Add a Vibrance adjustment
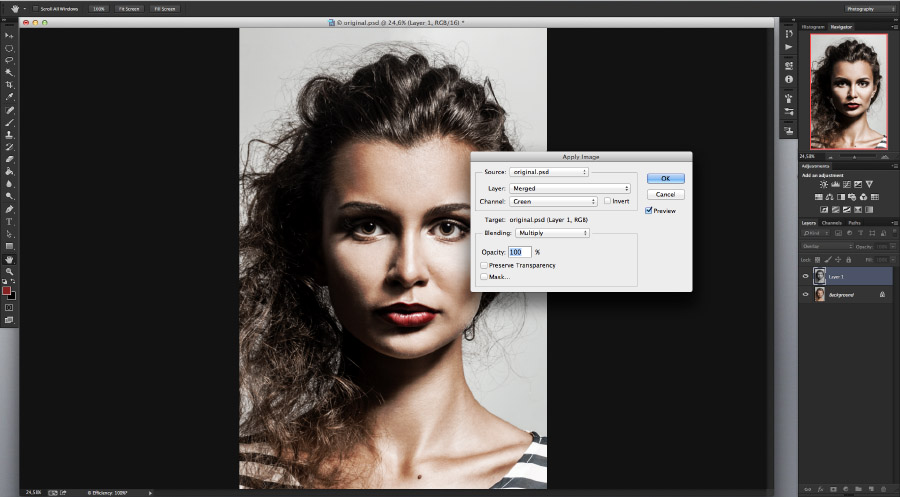The width and height of the screenshot is (900, 497). coord(869,185)
